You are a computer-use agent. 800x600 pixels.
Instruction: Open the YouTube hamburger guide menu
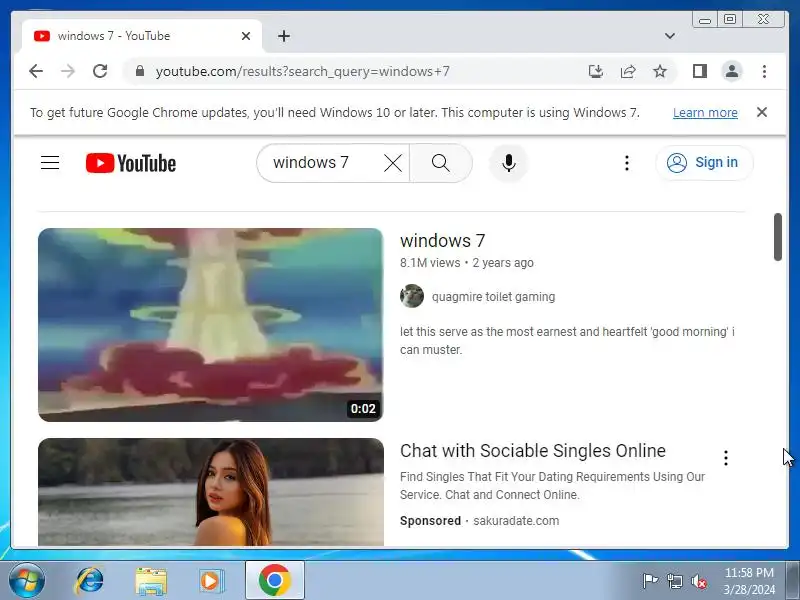[x=50, y=163]
